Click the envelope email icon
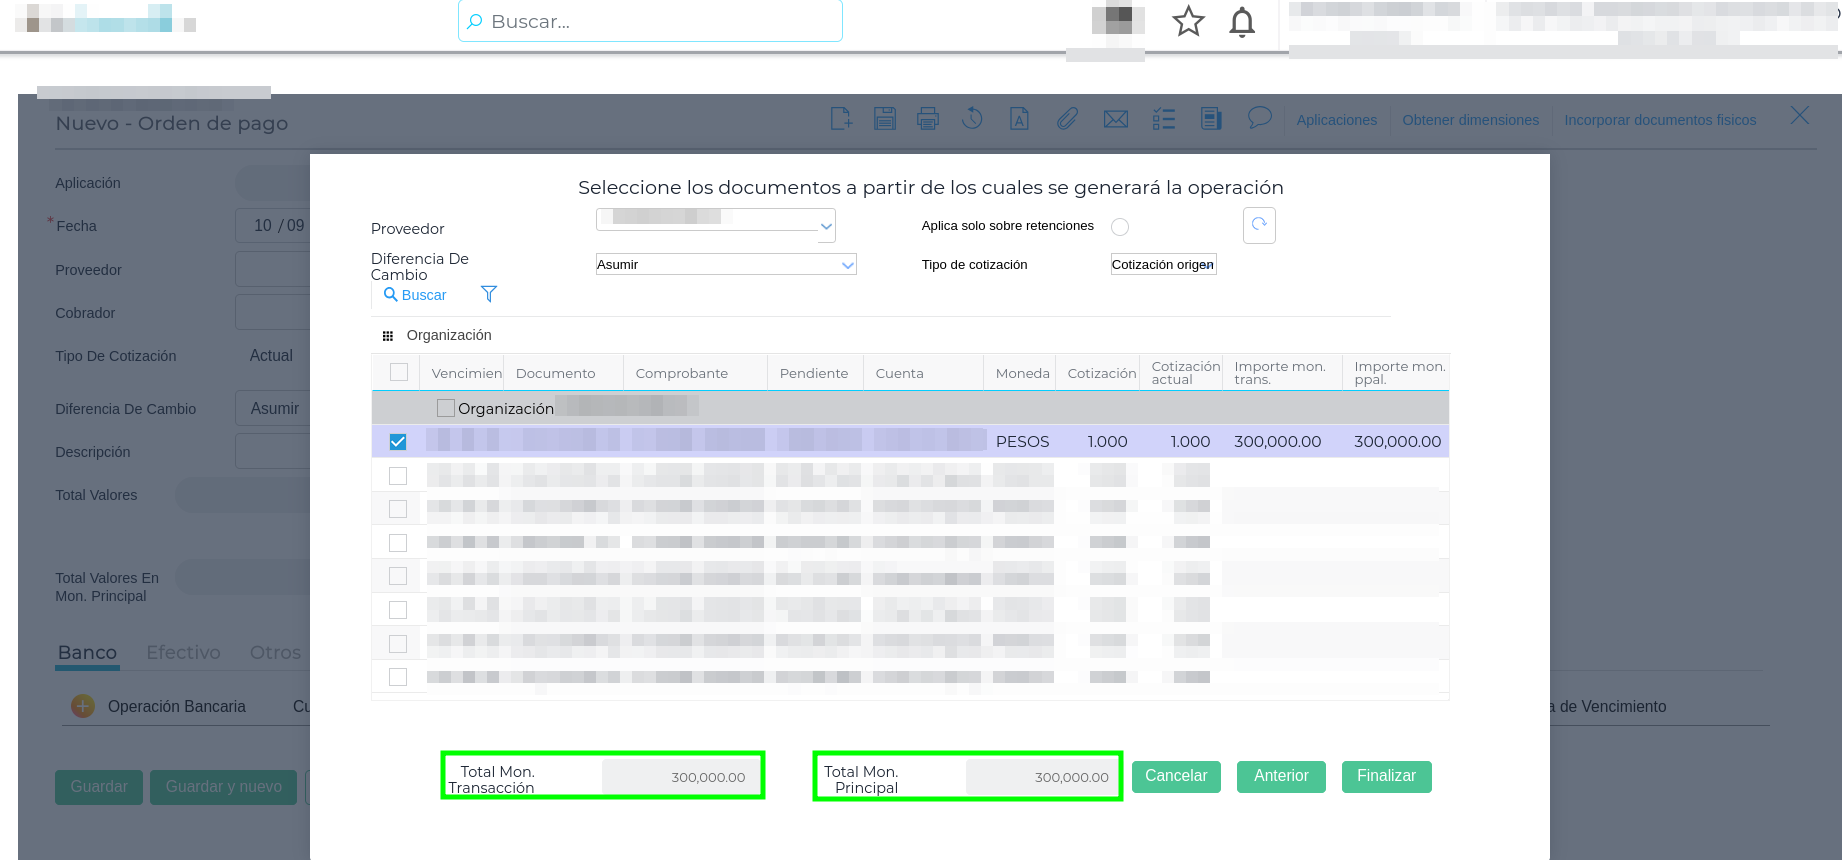This screenshot has width=1842, height=860. 1116,119
